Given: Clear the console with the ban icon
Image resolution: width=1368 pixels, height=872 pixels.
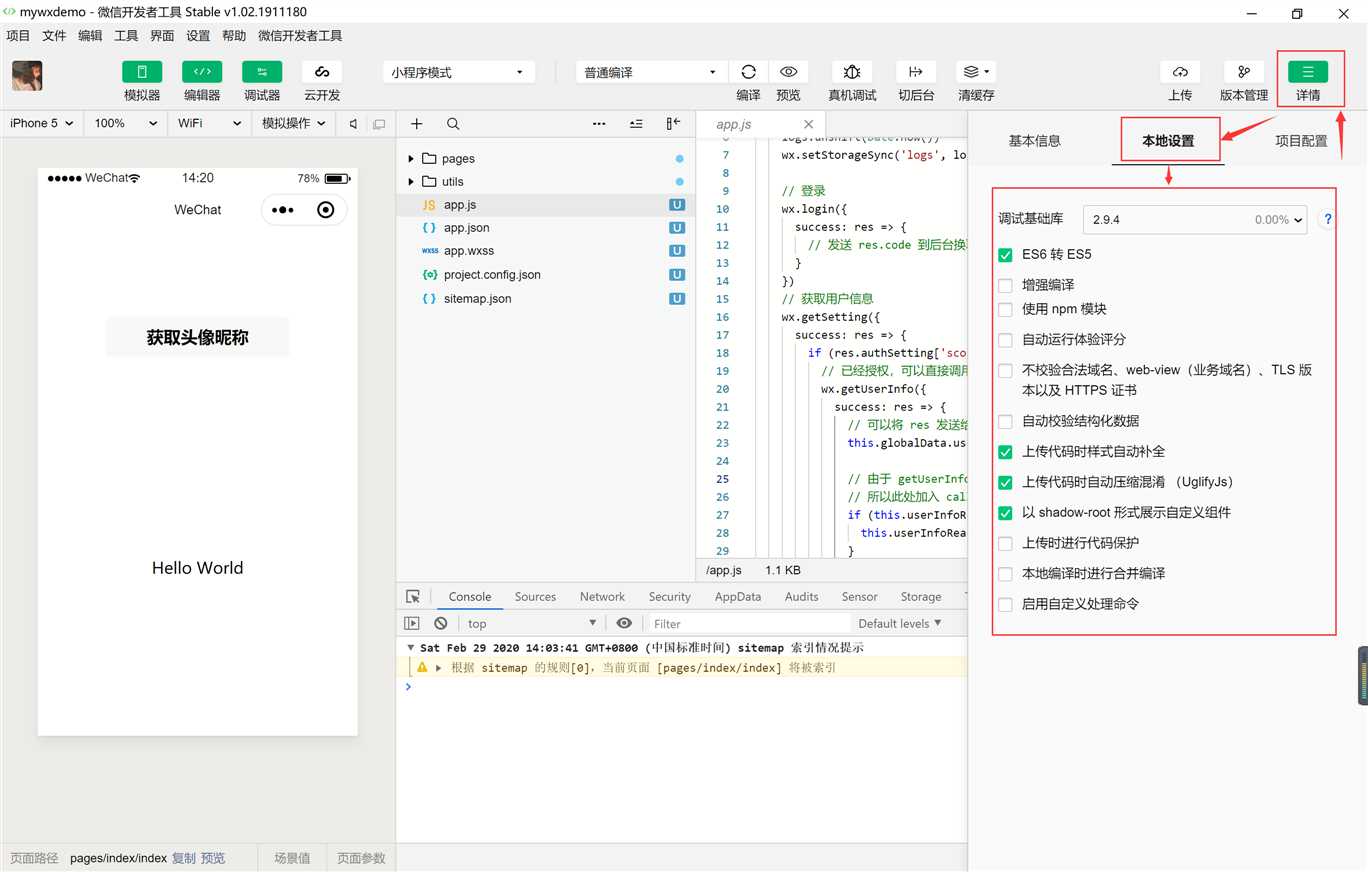Looking at the screenshot, I should click(x=441, y=623).
